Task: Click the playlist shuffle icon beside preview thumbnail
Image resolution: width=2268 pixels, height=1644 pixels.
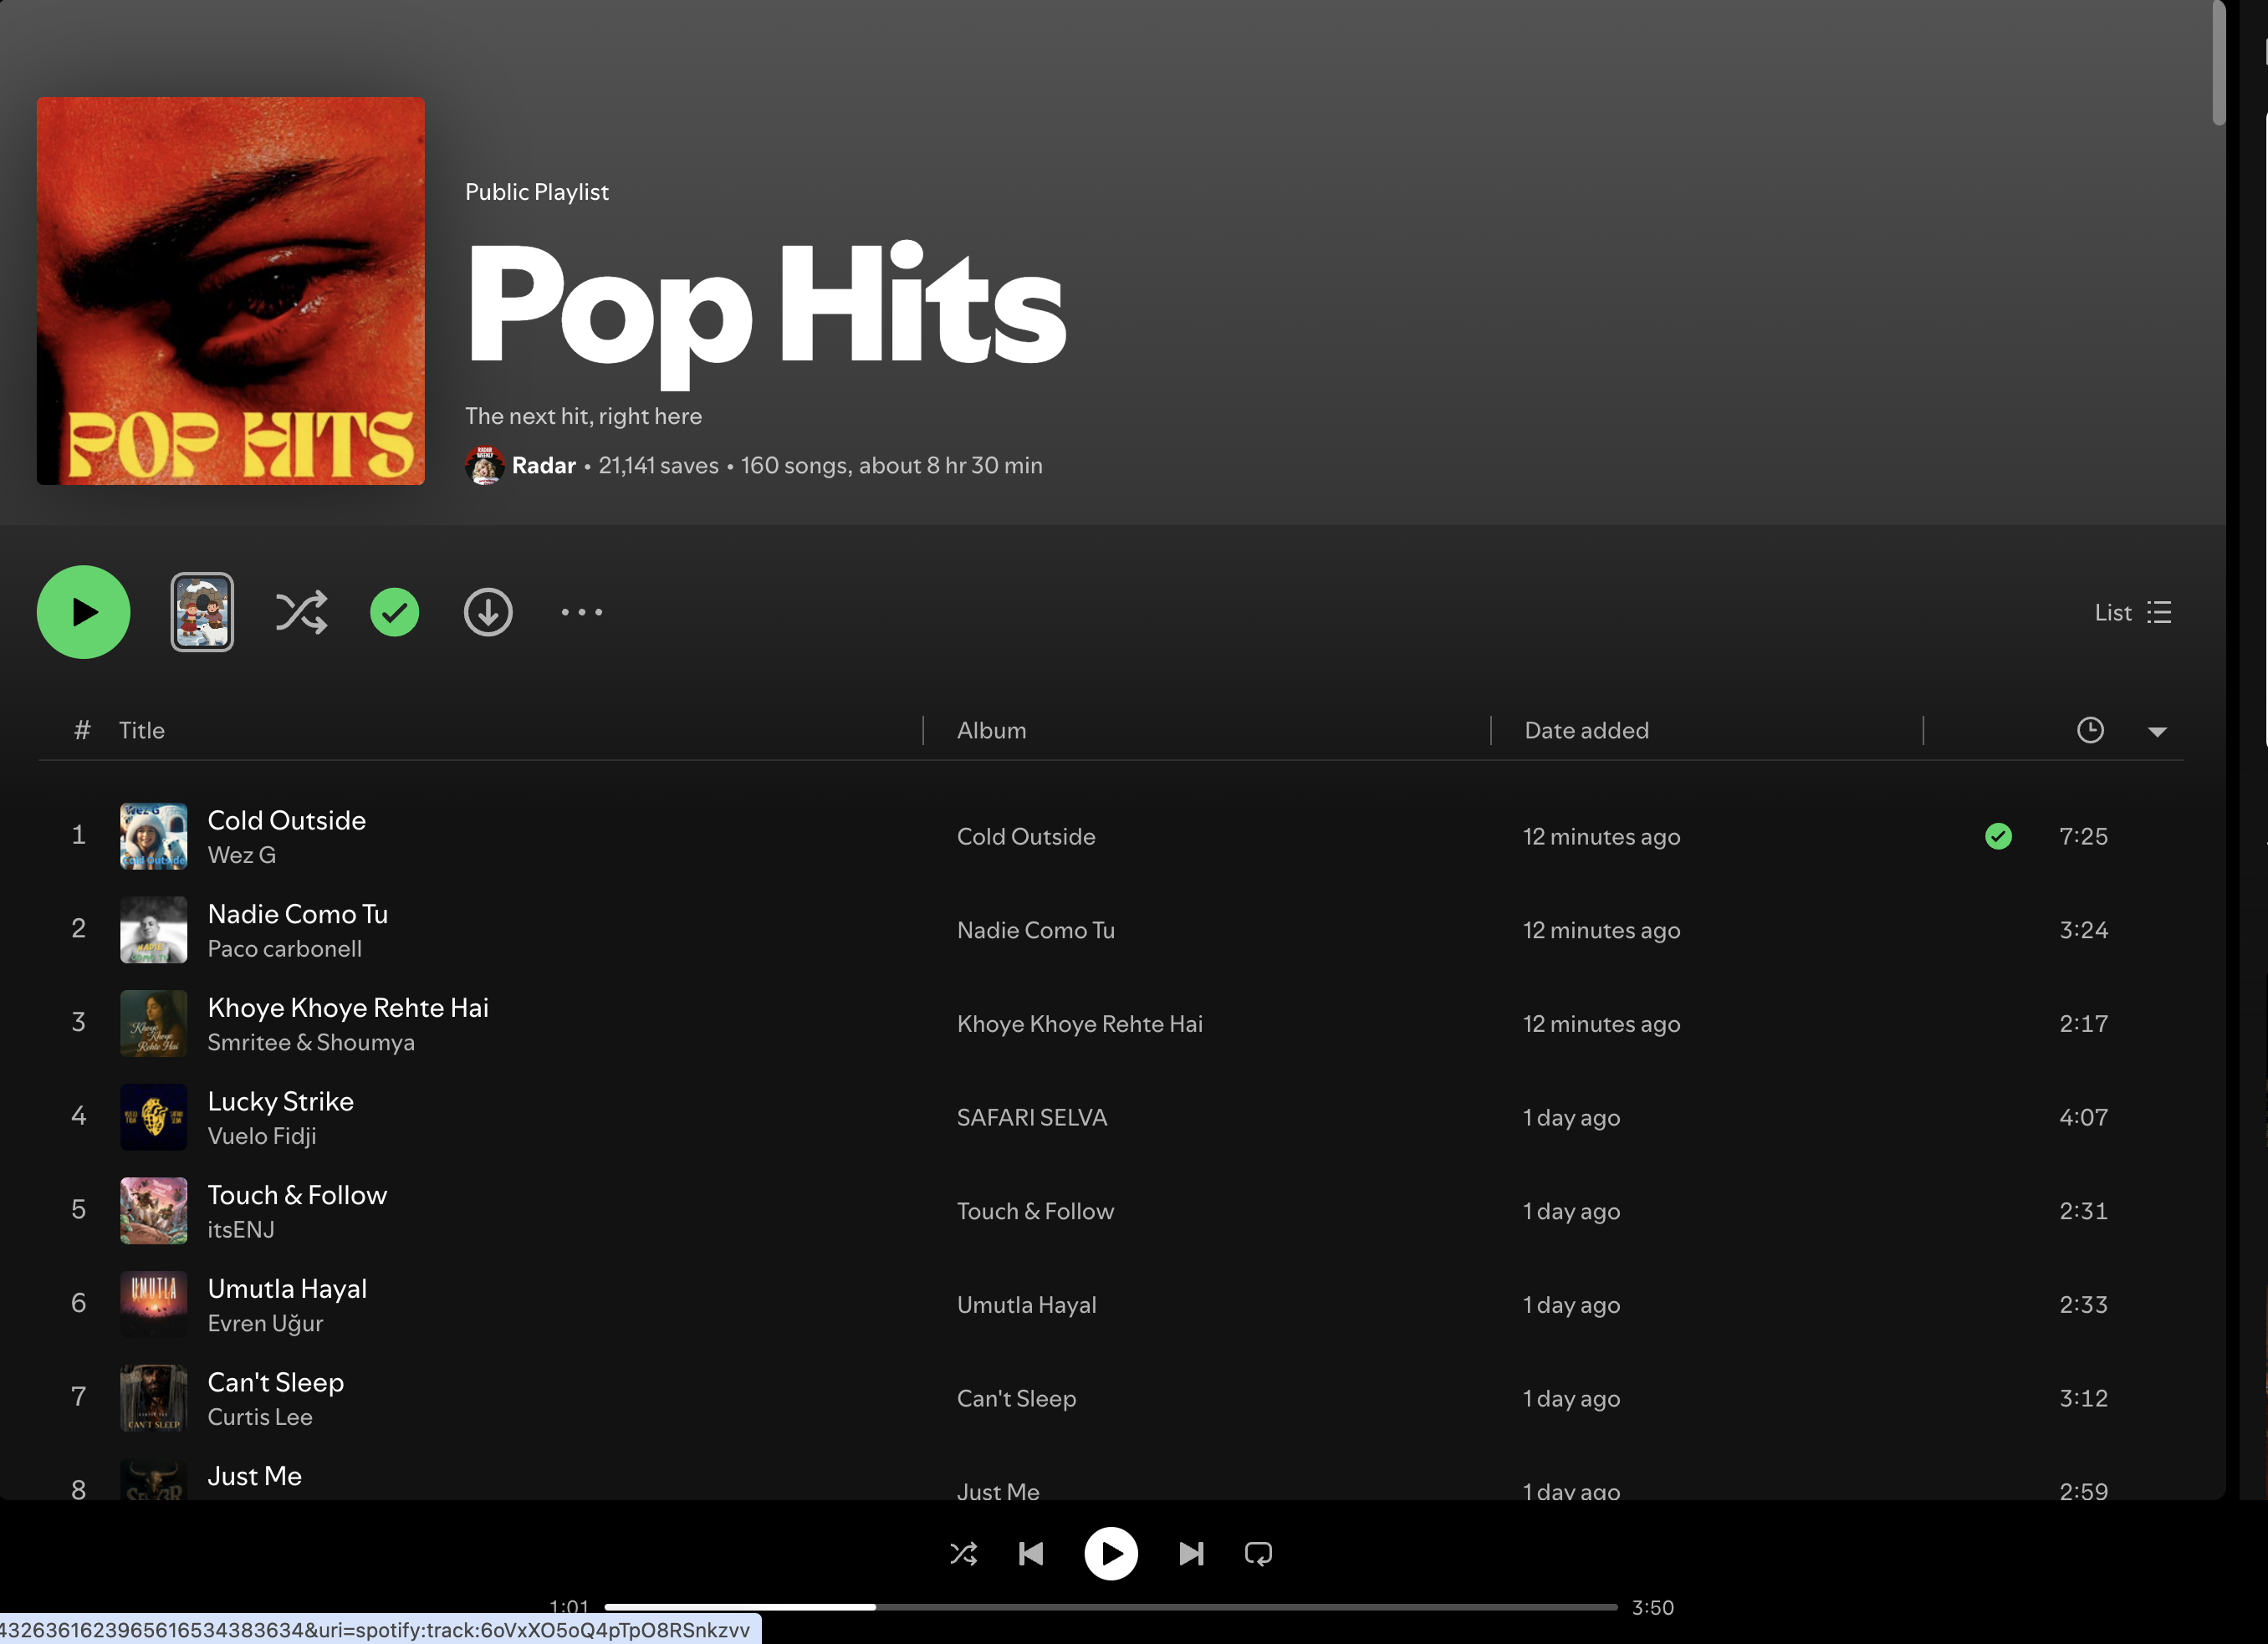Action: click(301, 612)
